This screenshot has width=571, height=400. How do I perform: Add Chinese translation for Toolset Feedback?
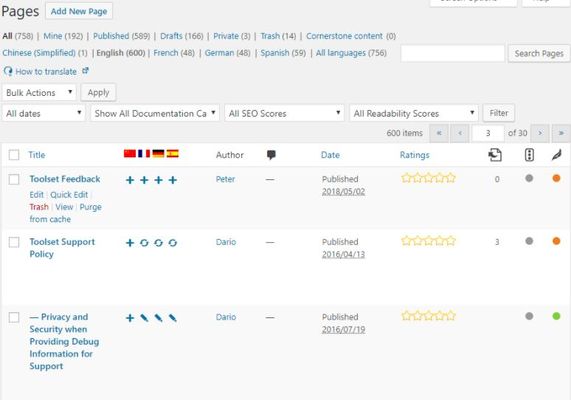[x=130, y=180]
